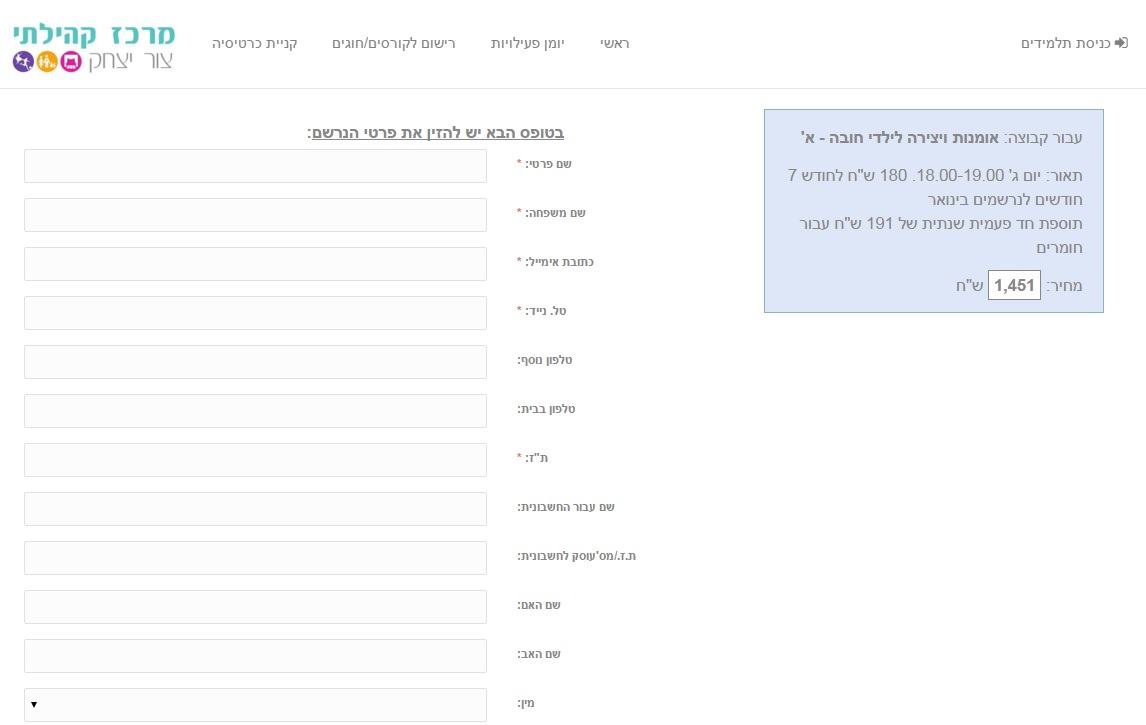
Task: Go to the ראשי home page
Action: pyautogui.click(x=614, y=44)
